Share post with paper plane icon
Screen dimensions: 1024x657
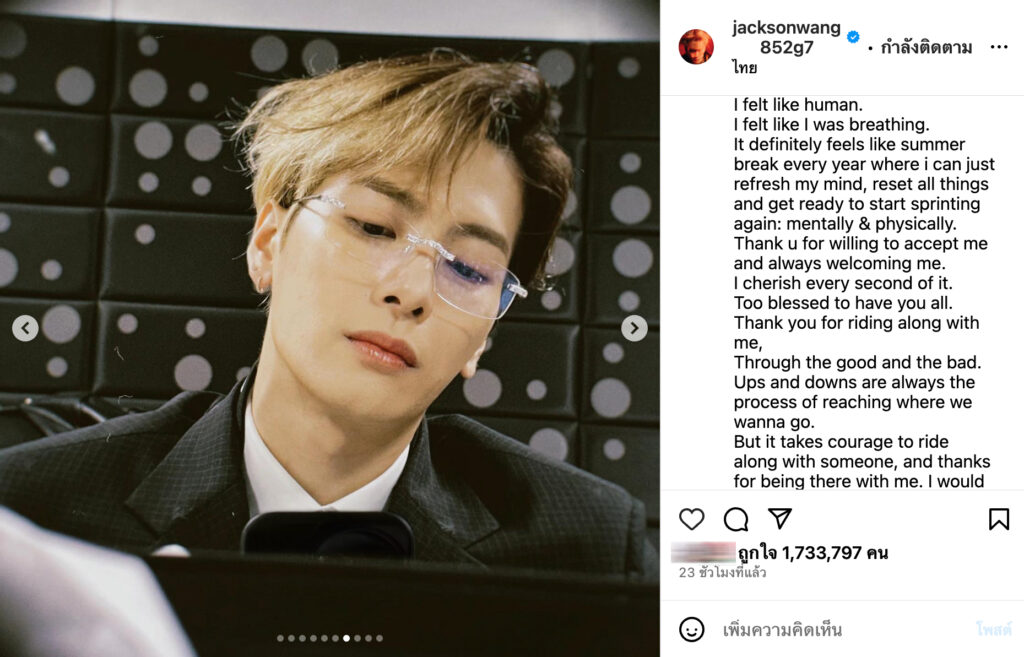click(780, 518)
